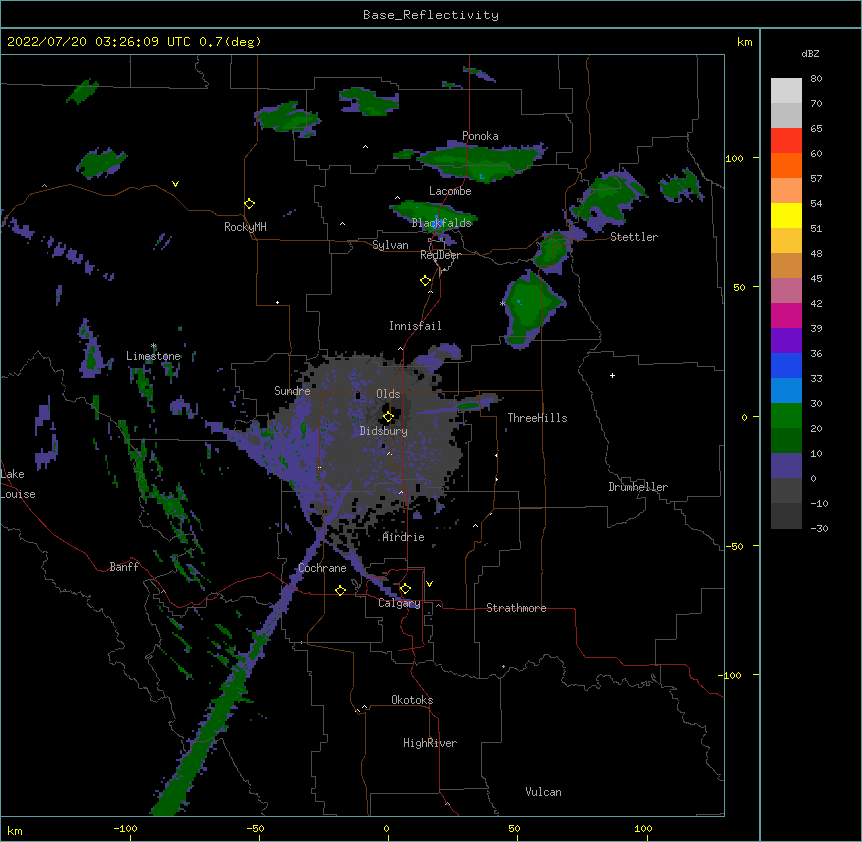The image size is (862, 842).
Task: Click the yellow V marker east of Calgary
Action: (x=429, y=584)
